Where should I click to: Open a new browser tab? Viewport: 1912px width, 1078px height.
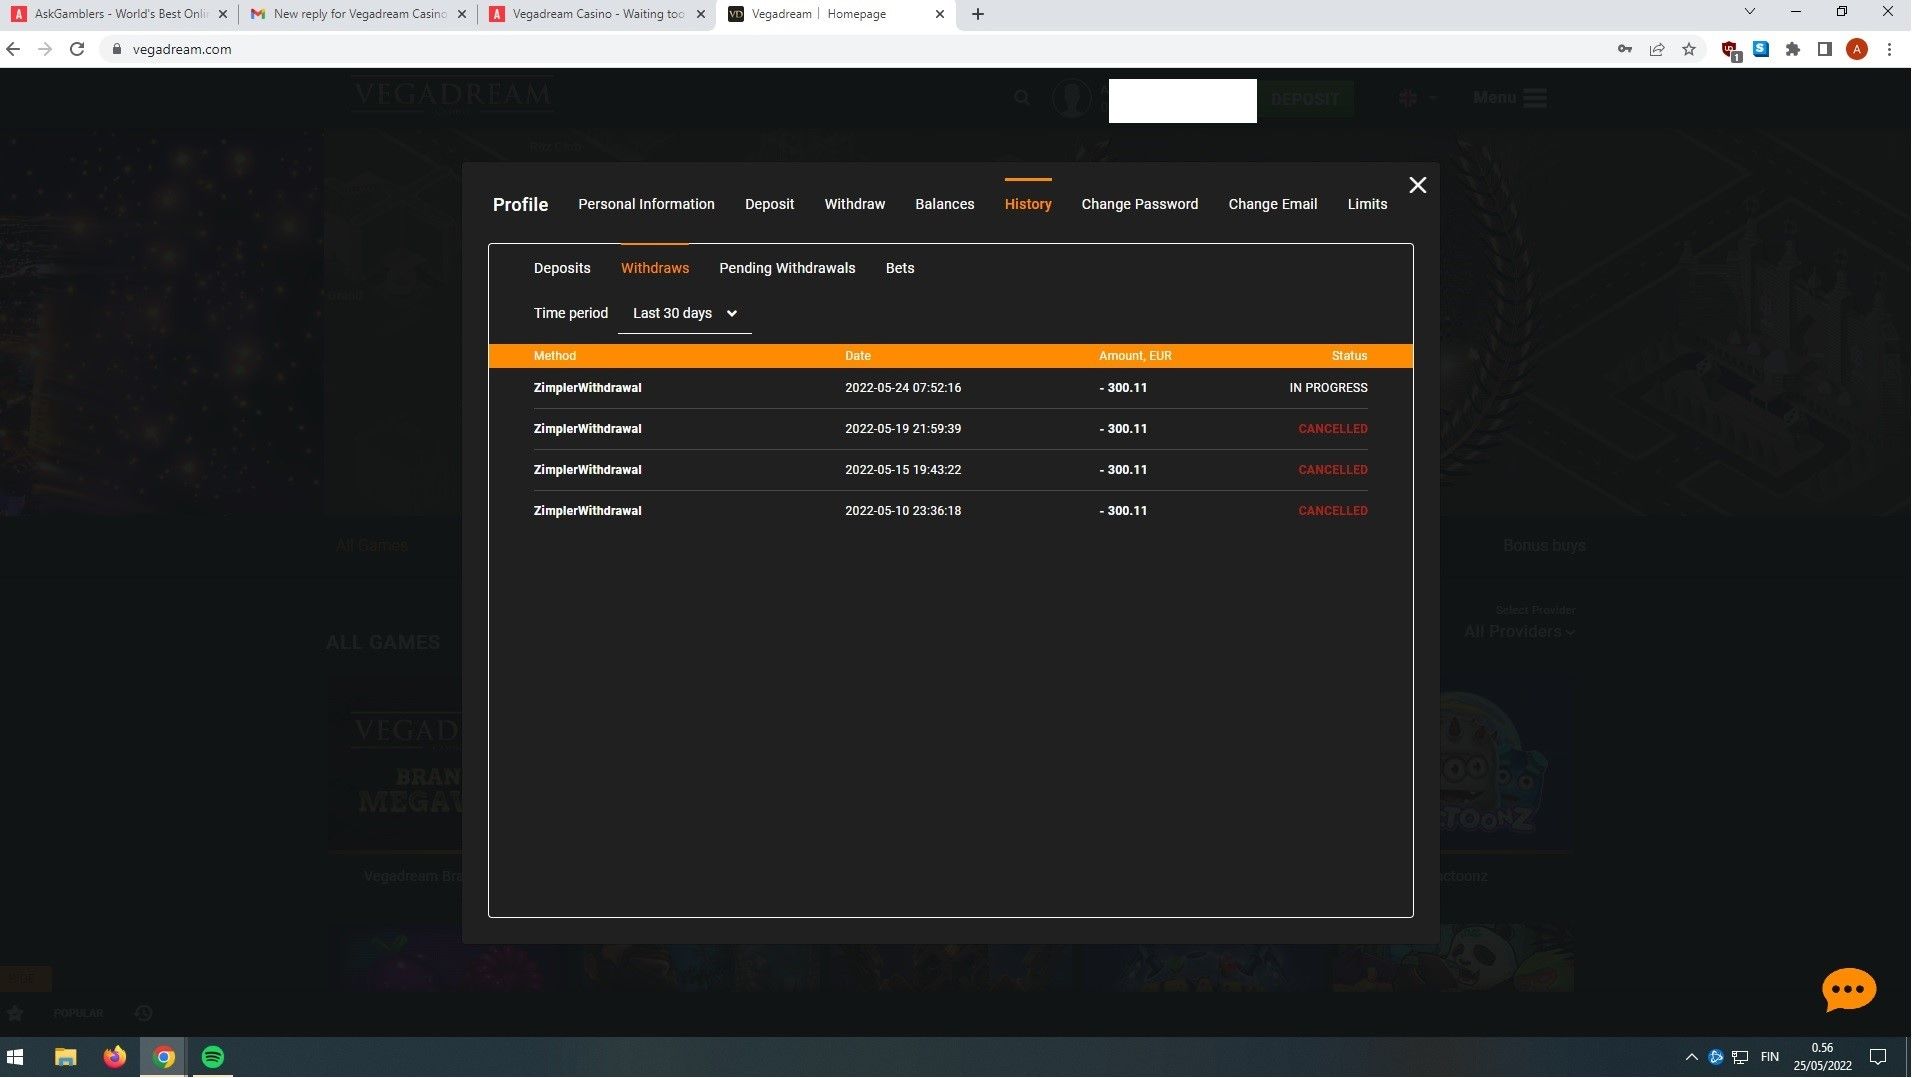coord(977,14)
